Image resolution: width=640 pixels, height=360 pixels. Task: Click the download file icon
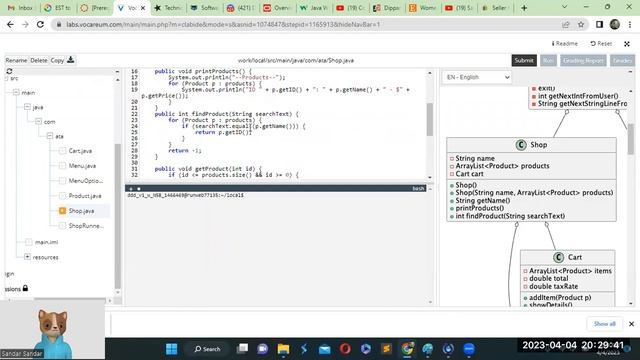[71, 60]
